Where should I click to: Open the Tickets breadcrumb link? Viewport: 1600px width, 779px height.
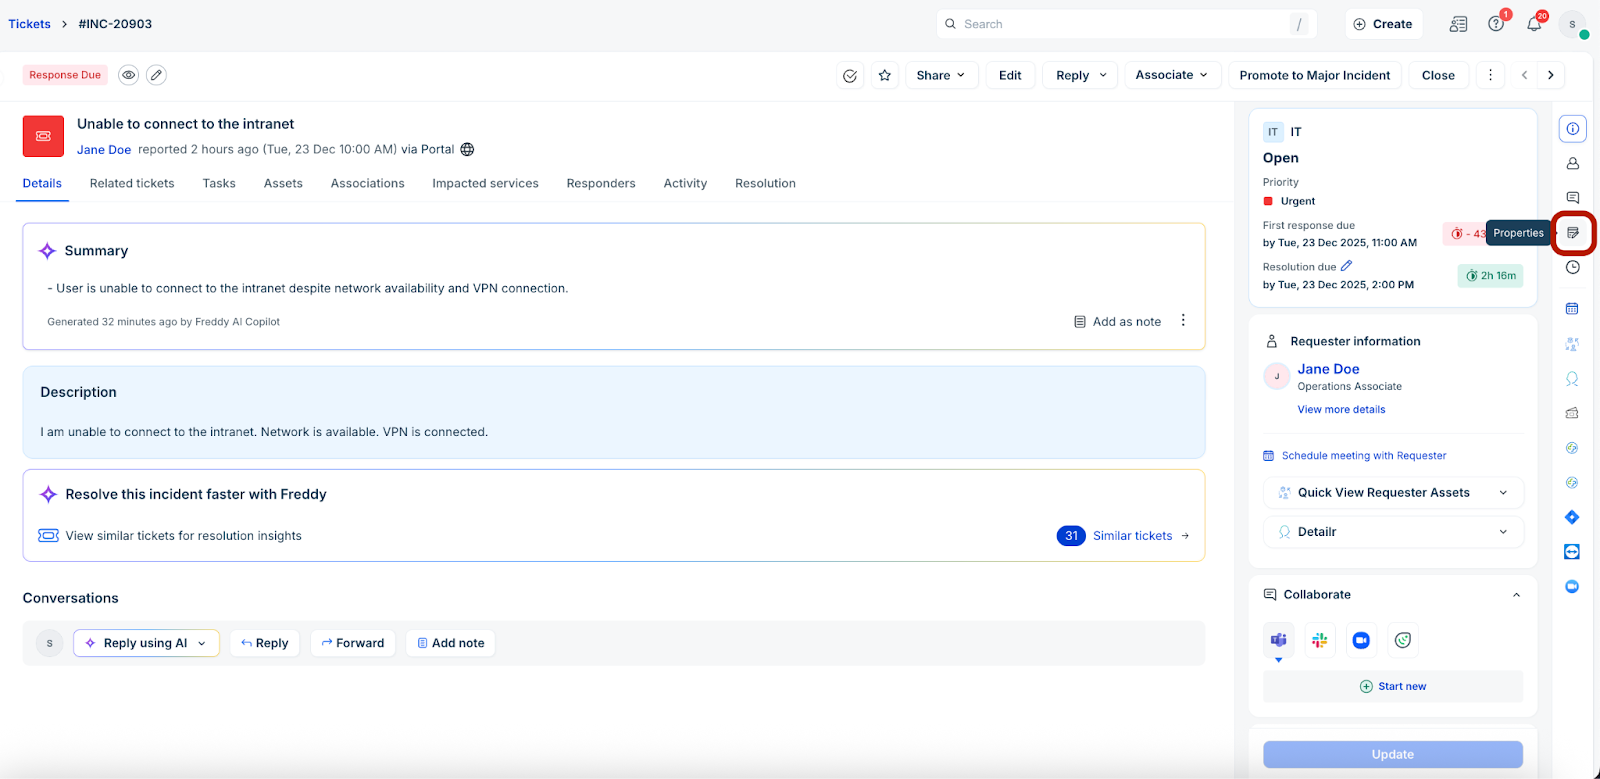click(29, 24)
